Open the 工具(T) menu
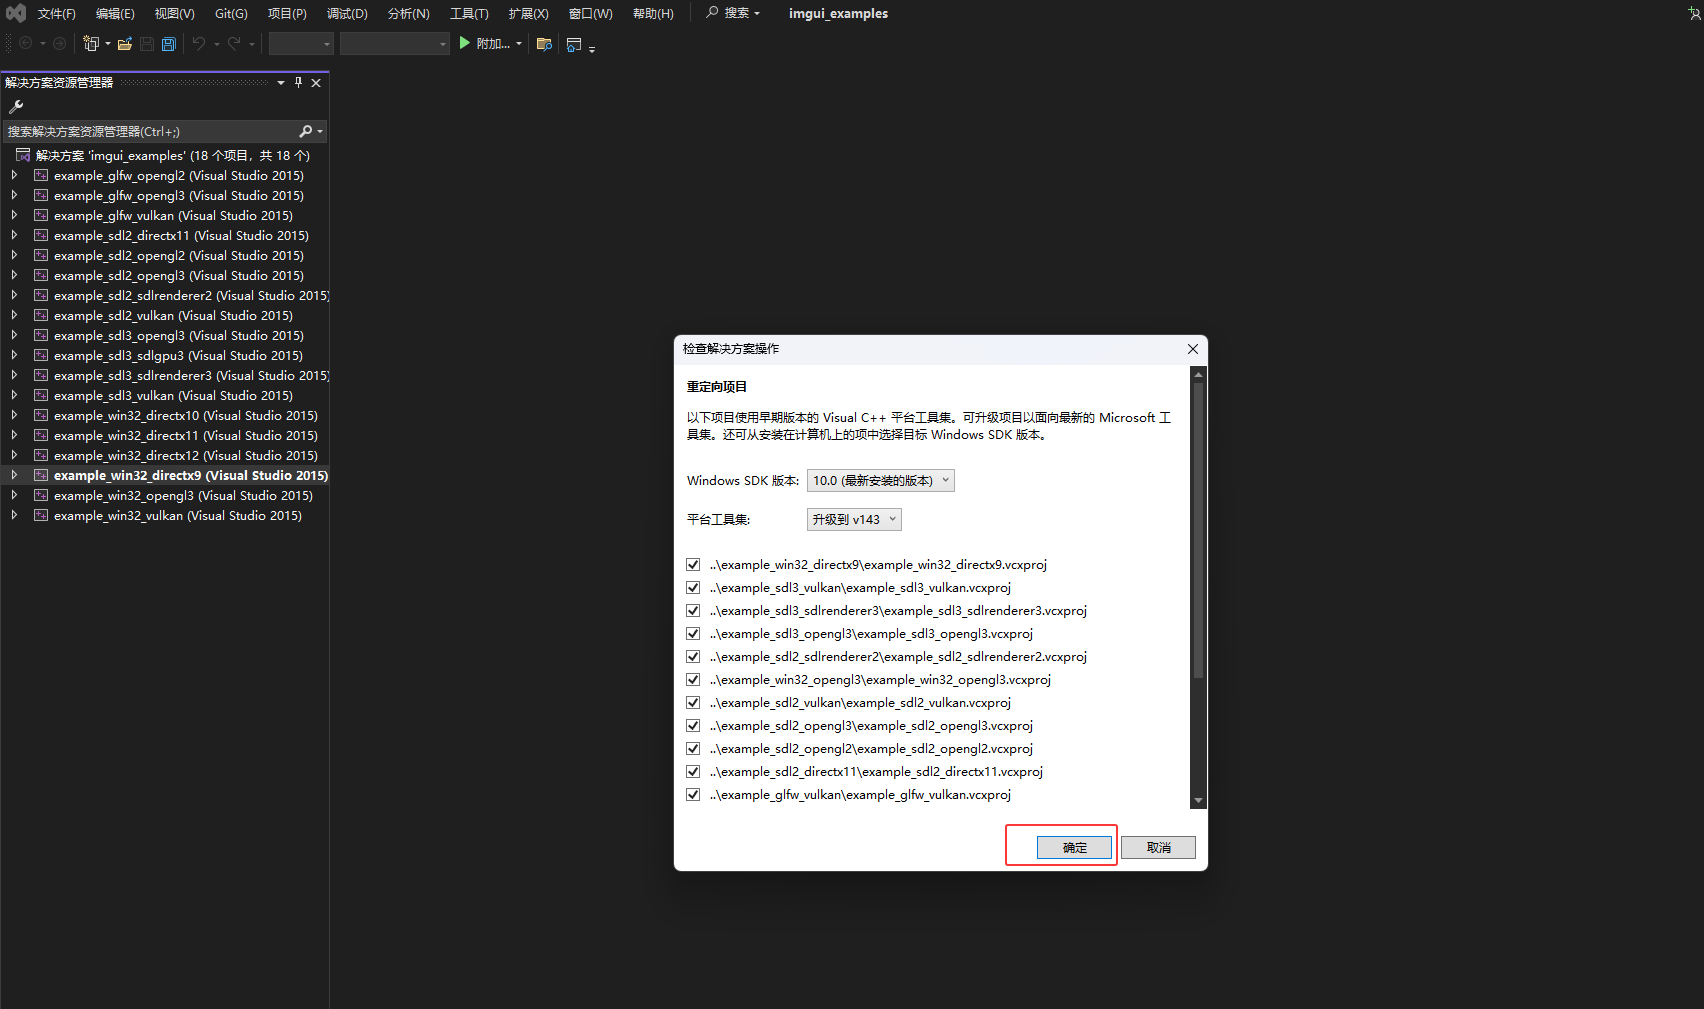Image resolution: width=1704 pixels, height=1009 pixels. point(469,14)
